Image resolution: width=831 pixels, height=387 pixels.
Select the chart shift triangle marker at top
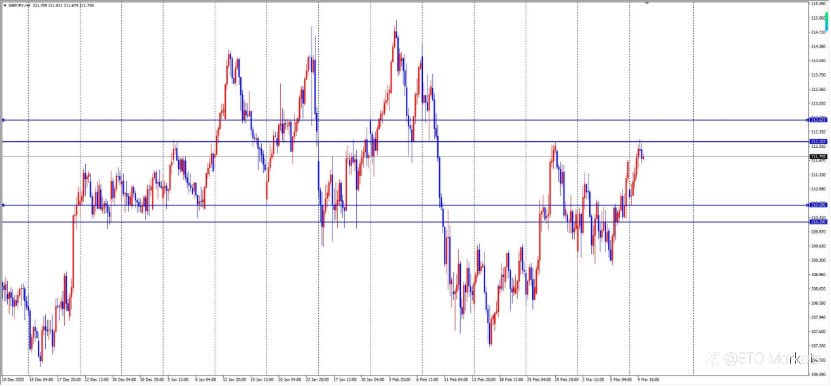coord(647,3)
